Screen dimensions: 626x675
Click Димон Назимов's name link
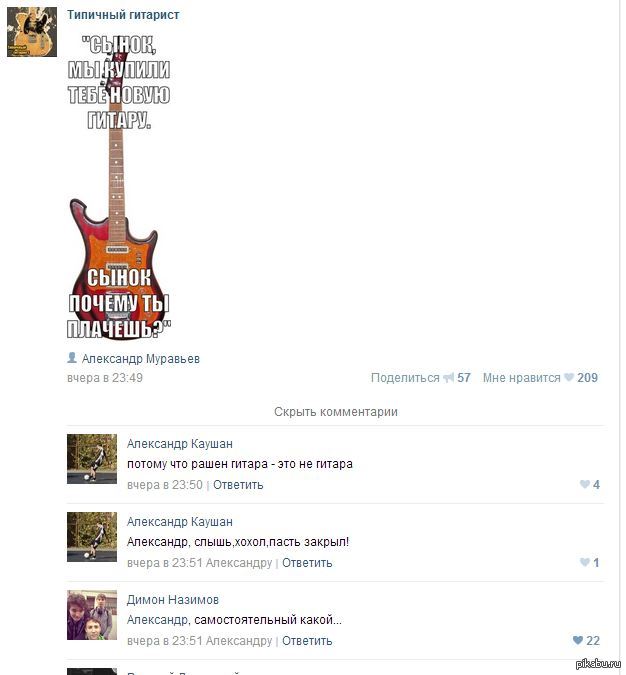point(173,599)
